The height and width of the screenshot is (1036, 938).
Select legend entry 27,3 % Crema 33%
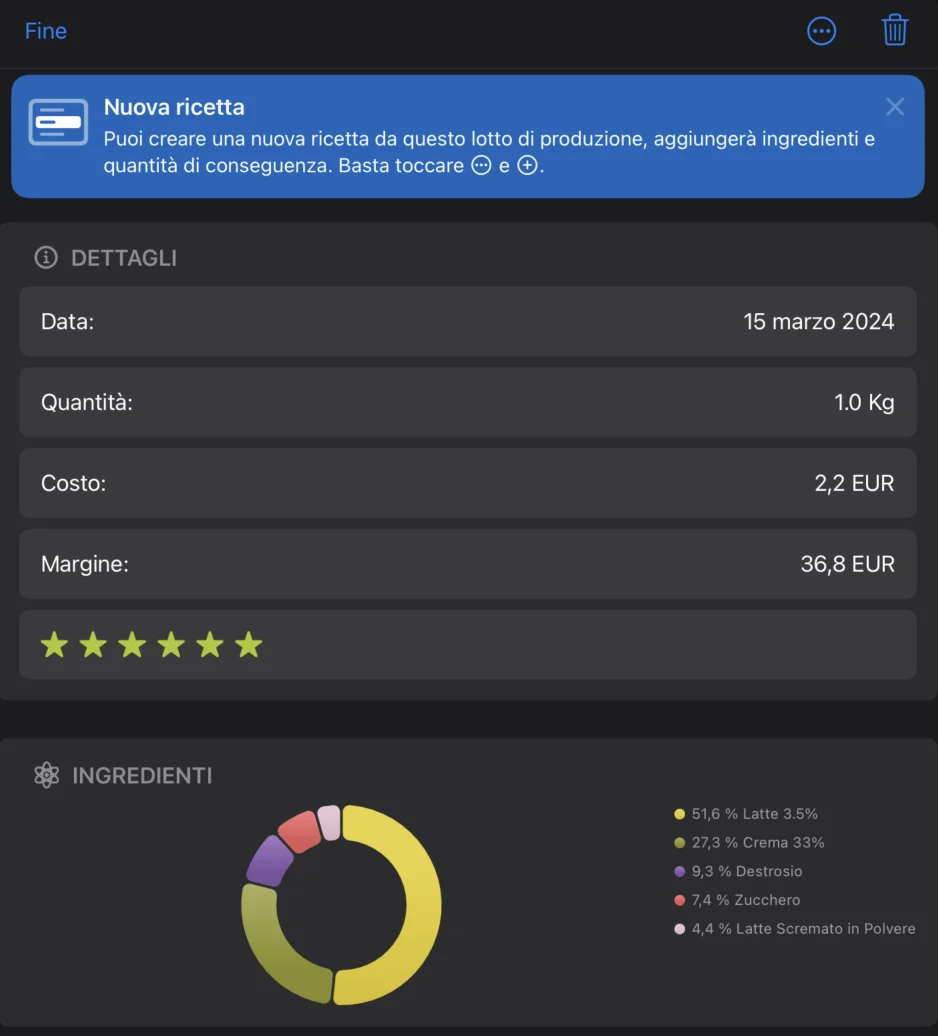749,842
